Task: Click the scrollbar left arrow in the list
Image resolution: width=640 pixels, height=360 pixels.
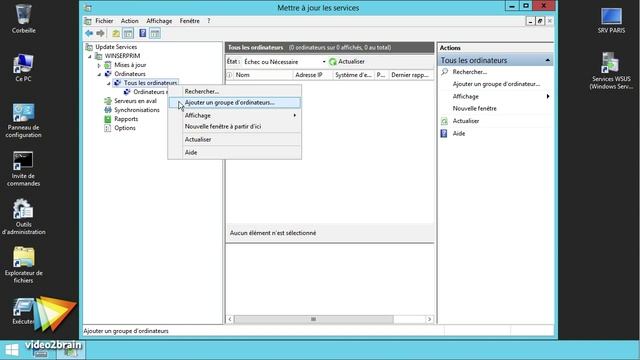Action: tap(230, 319)
